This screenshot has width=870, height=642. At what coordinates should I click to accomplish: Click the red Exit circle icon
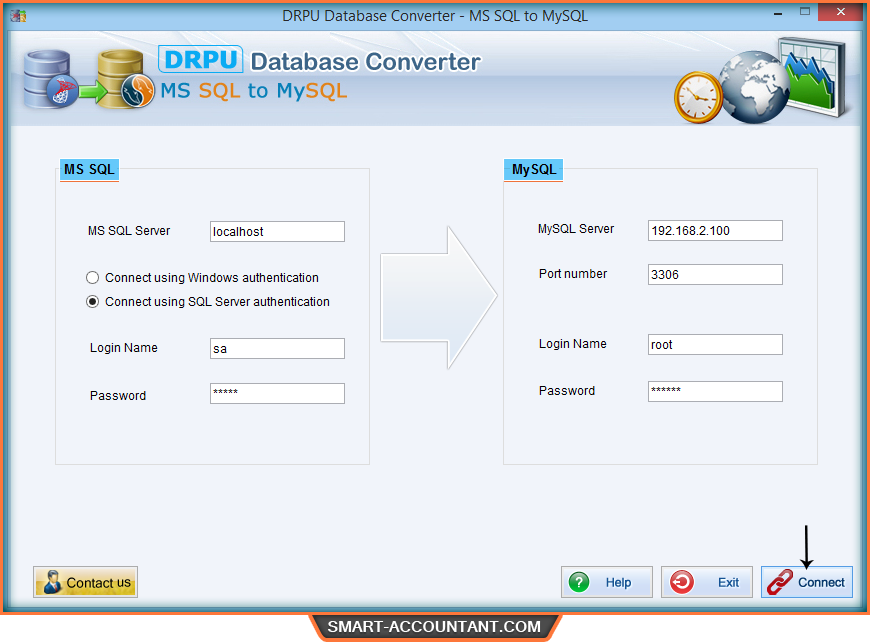click(681, 582)
